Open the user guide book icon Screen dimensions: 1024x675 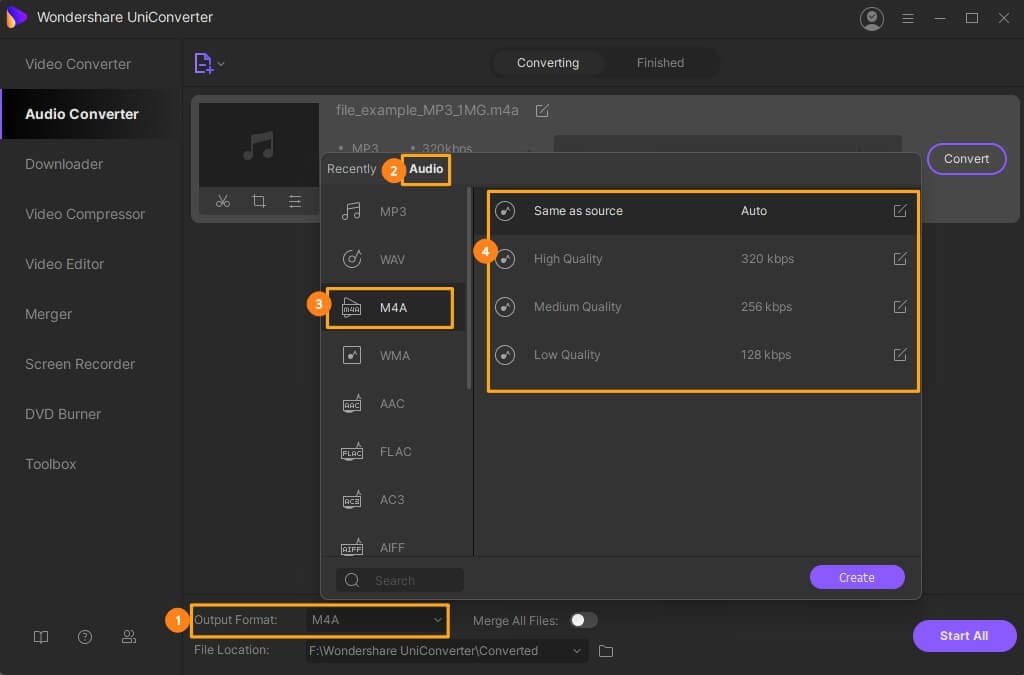click(40, 637)
